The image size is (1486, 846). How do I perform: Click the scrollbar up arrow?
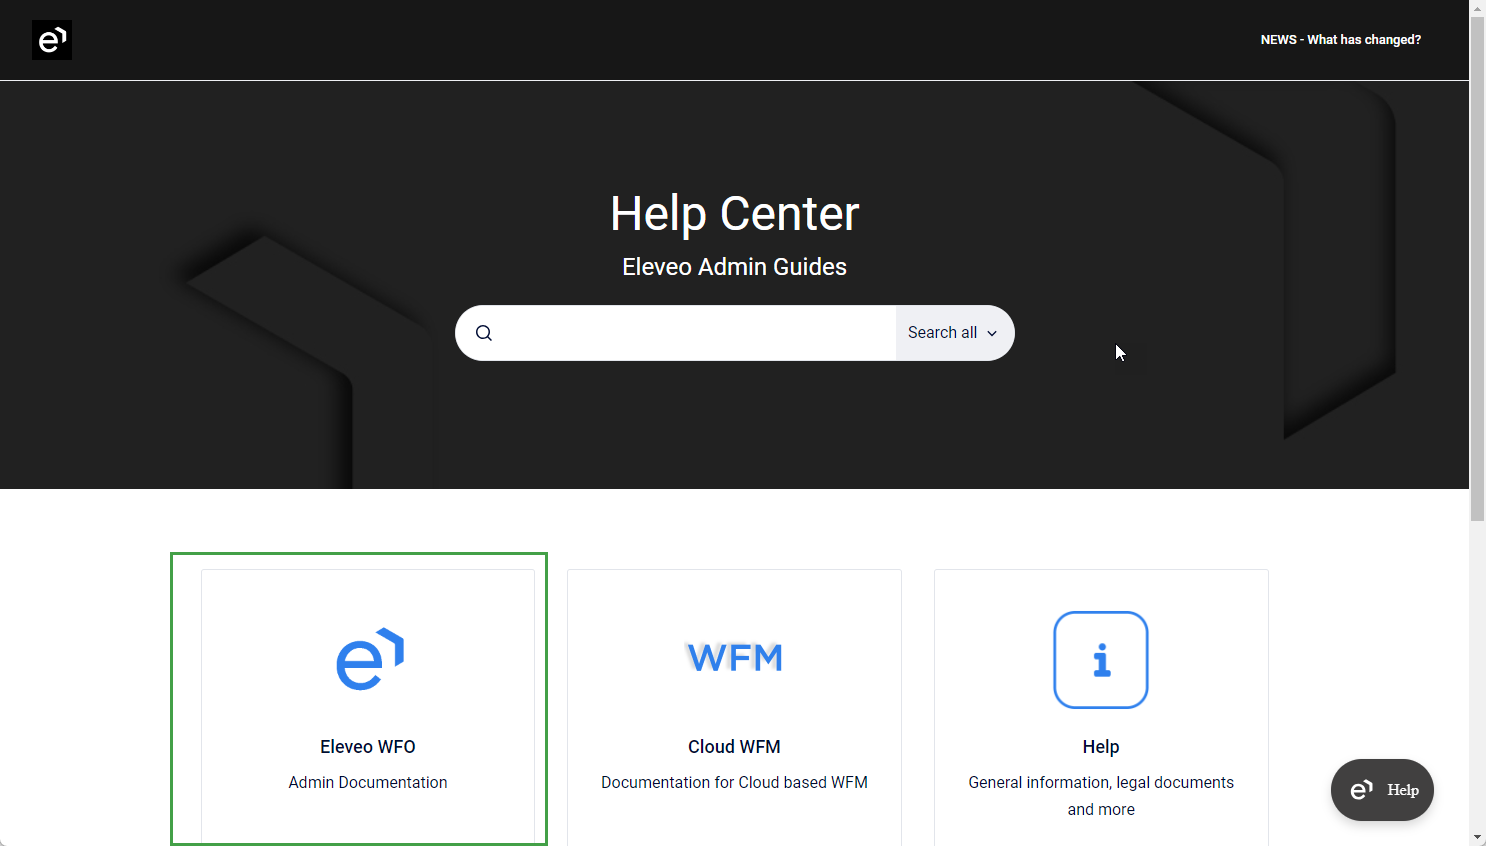[1477, 8]
